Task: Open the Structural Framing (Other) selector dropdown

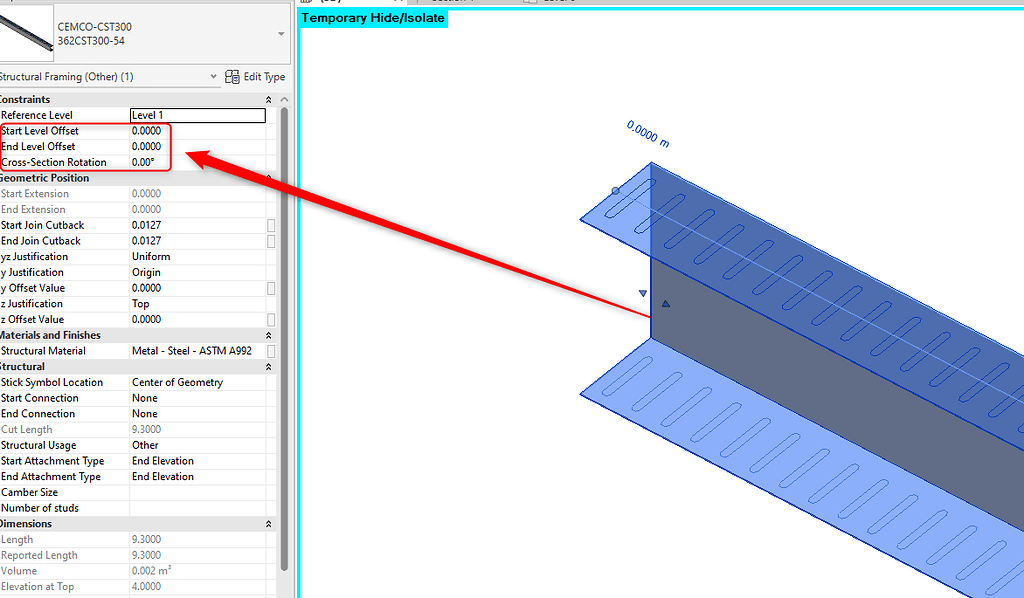Action: tap(212, 76)
